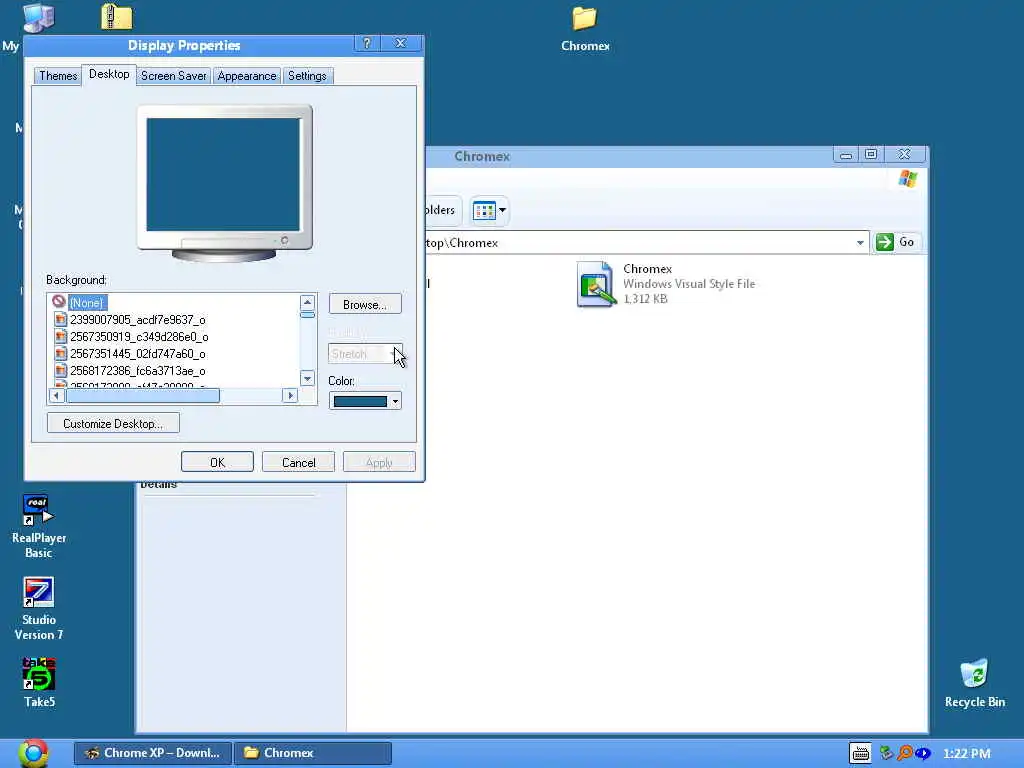The image size is (1024, 768).
Task: Select the zipped folder desktop icon
Action: tap(117, 16)
